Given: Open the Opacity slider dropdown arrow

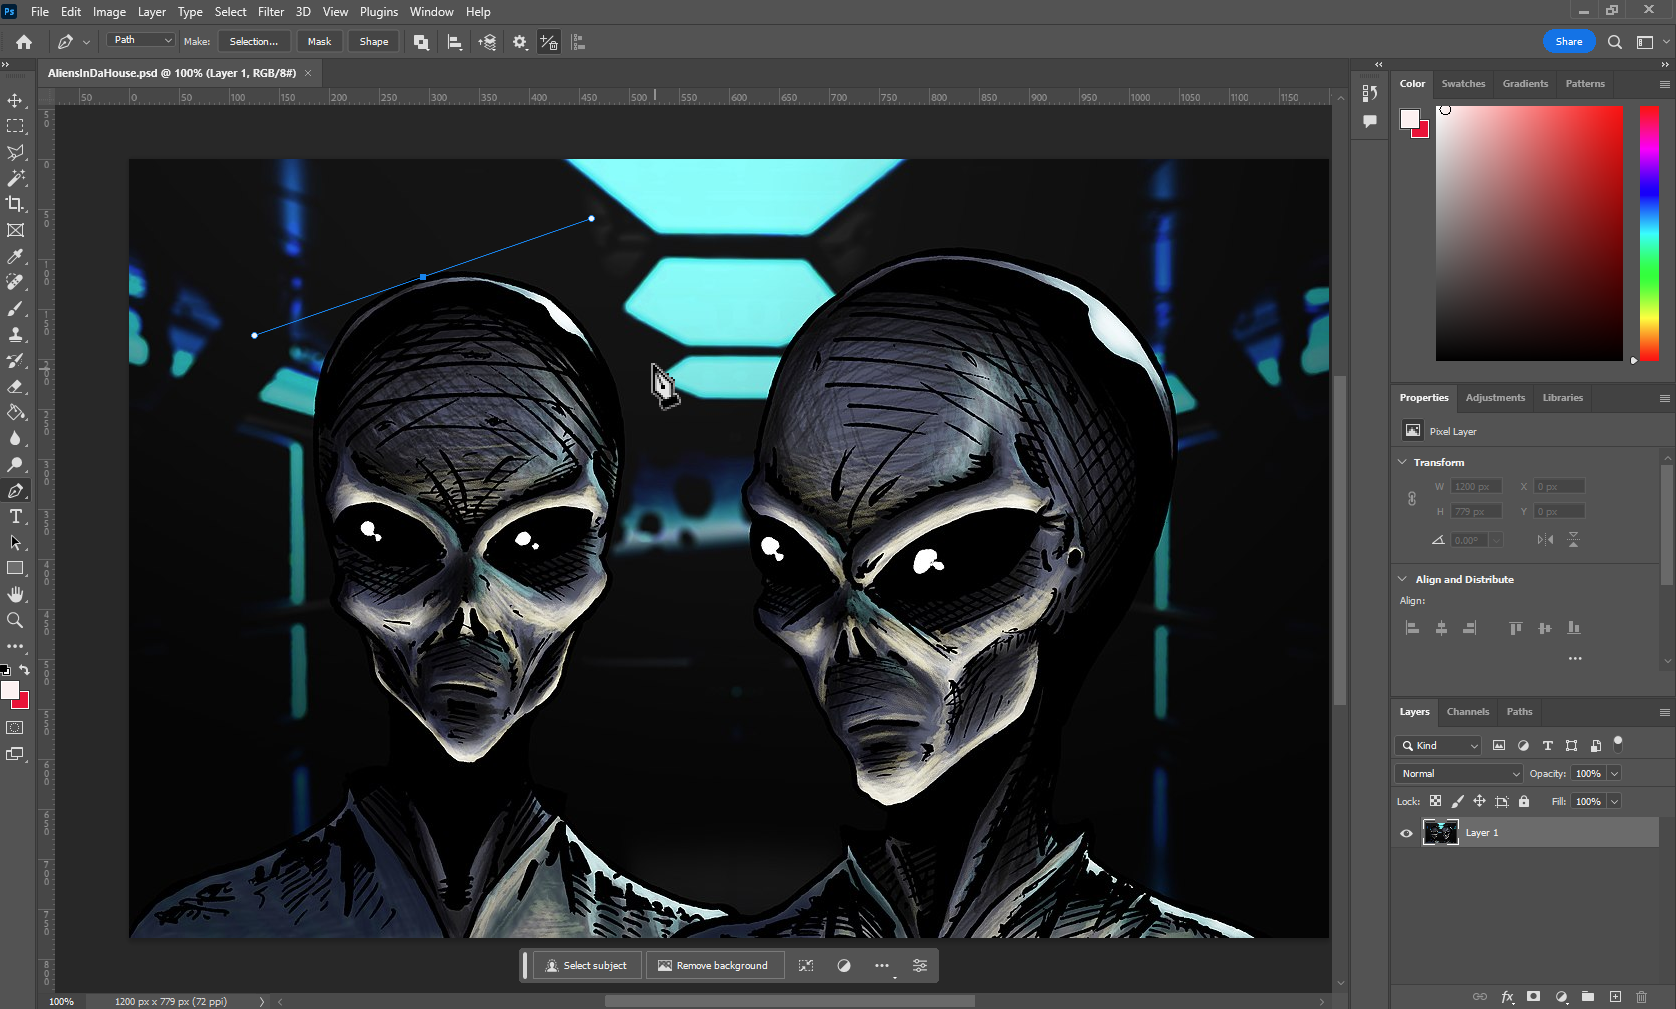Looking at the screenshot, I should pyautogui.click(x=1614, y=773).
